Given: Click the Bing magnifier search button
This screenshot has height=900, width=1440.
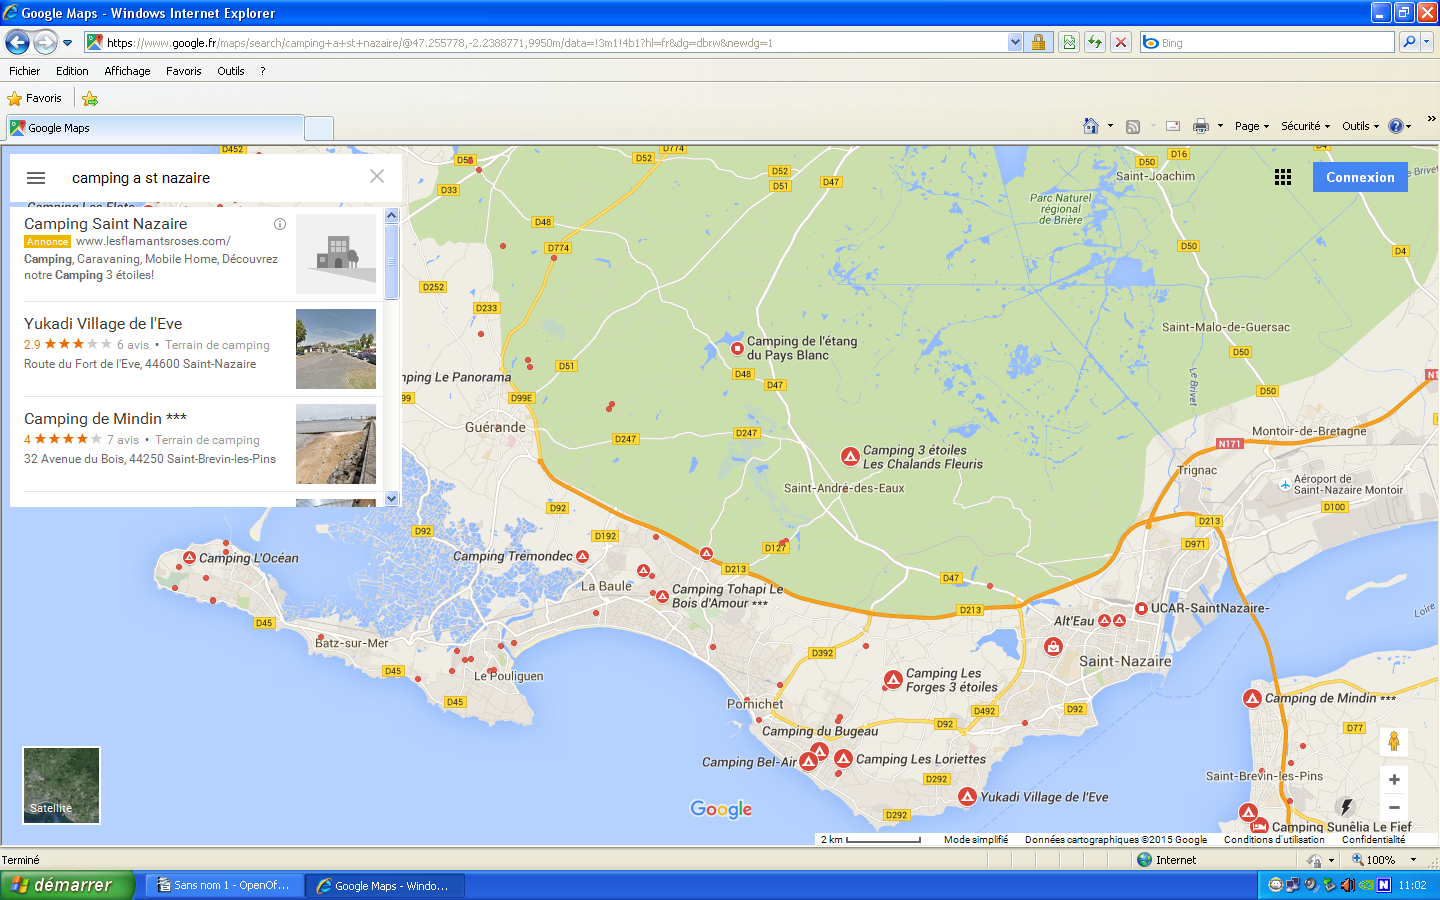Looking at the screenshot, I should pos(1409,42).
